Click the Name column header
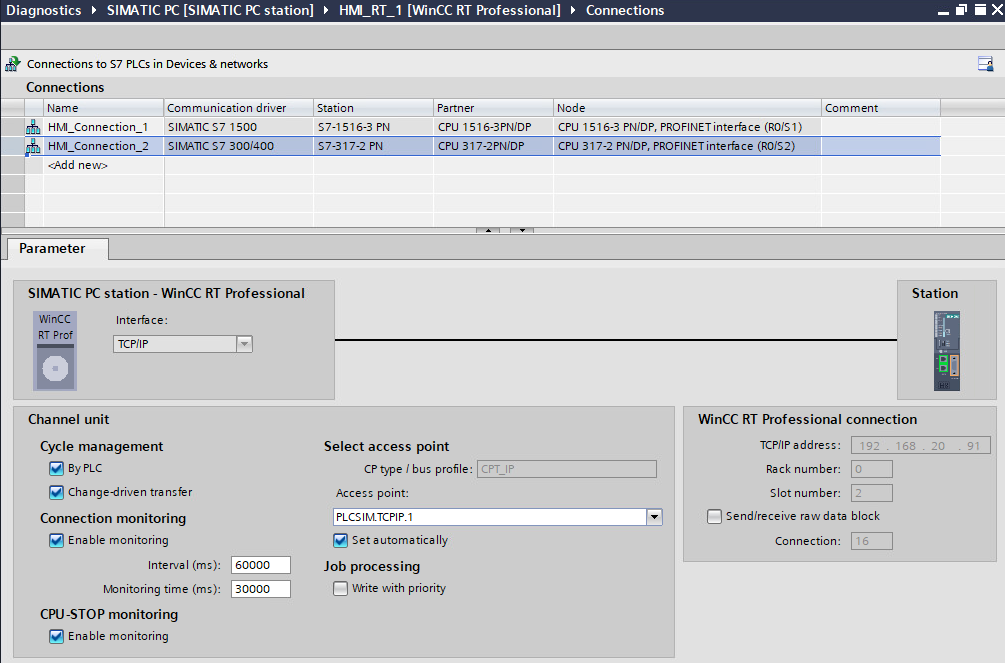The image size is (1005, 663). click(103, 108)
